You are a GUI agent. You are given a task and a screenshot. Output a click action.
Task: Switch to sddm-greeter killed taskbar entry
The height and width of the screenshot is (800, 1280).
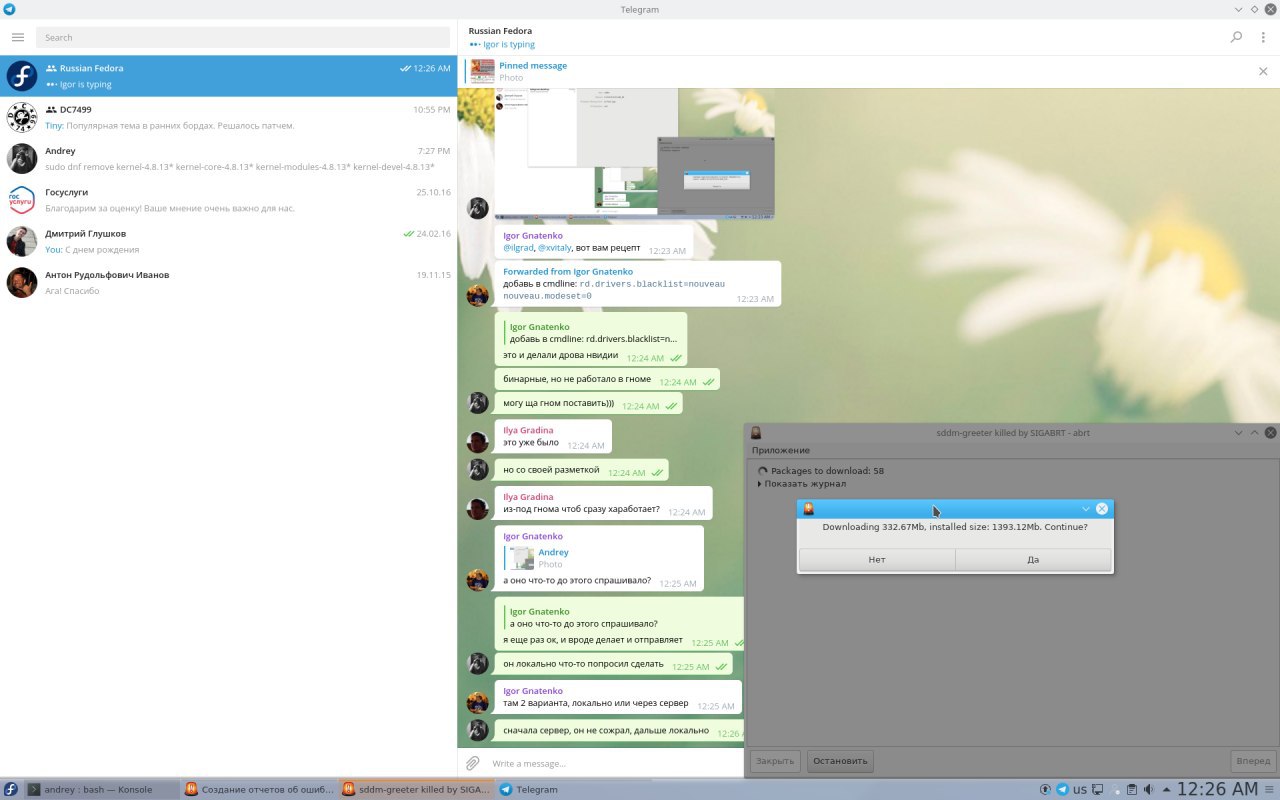click(417, 789)
